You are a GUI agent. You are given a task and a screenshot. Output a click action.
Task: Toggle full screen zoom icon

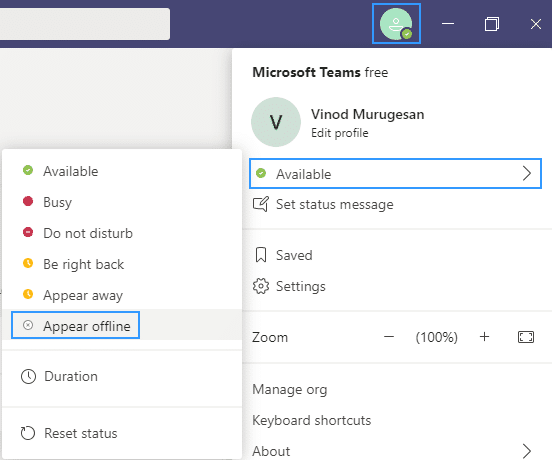click(526, 337)
